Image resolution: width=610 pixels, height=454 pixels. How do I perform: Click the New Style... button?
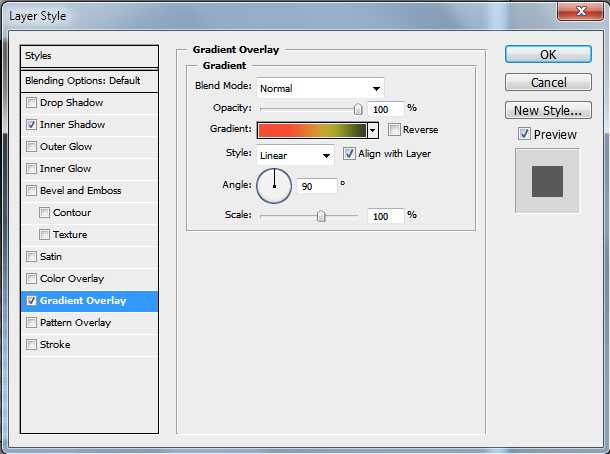coord(548,110)
